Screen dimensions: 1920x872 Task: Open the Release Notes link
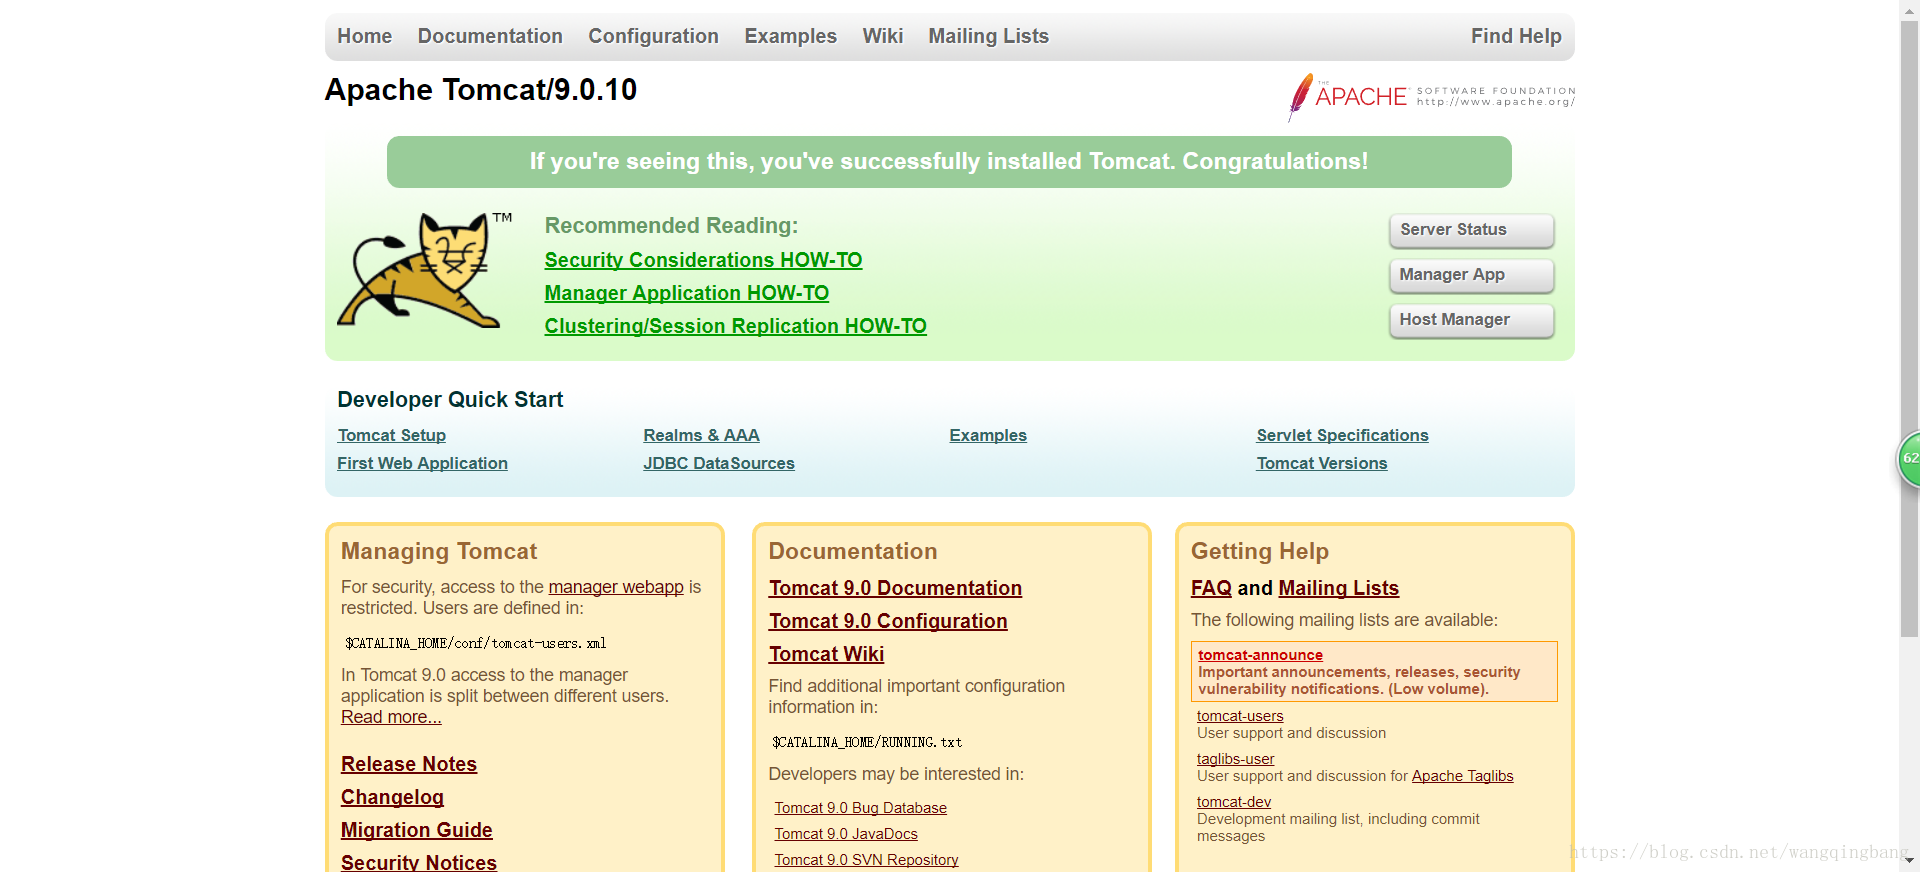(408, 764)
